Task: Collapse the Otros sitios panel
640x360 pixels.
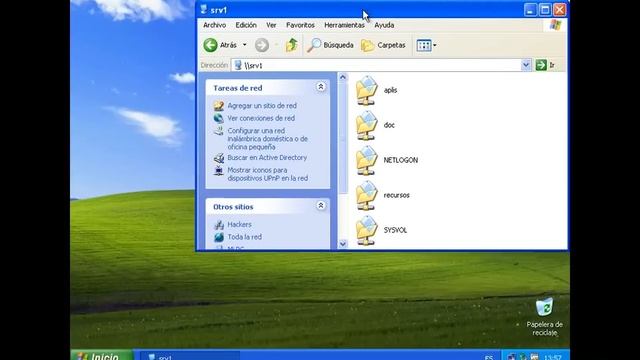Action: click(x=321, y=206)
